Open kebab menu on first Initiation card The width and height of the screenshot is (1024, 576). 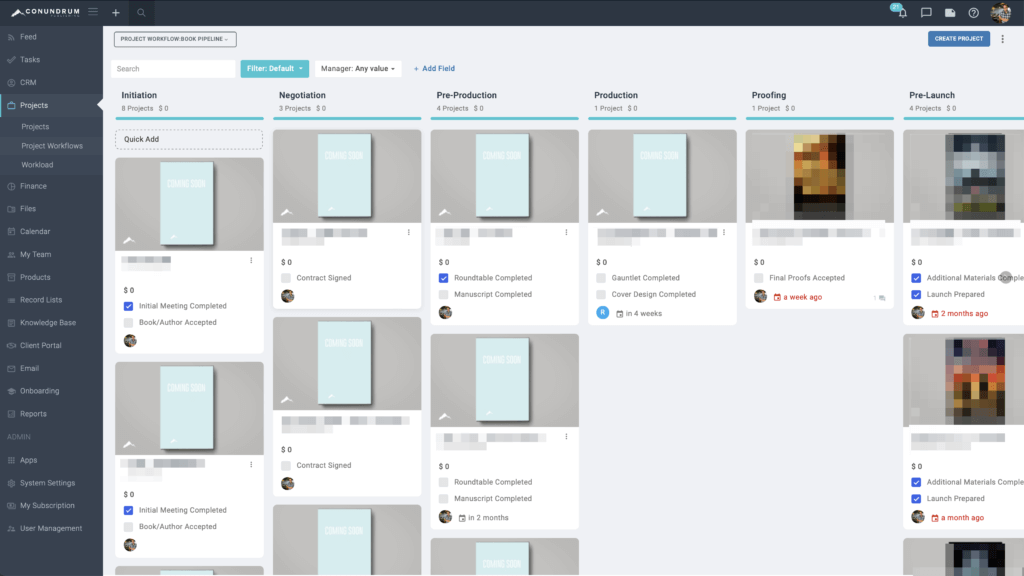251,260
